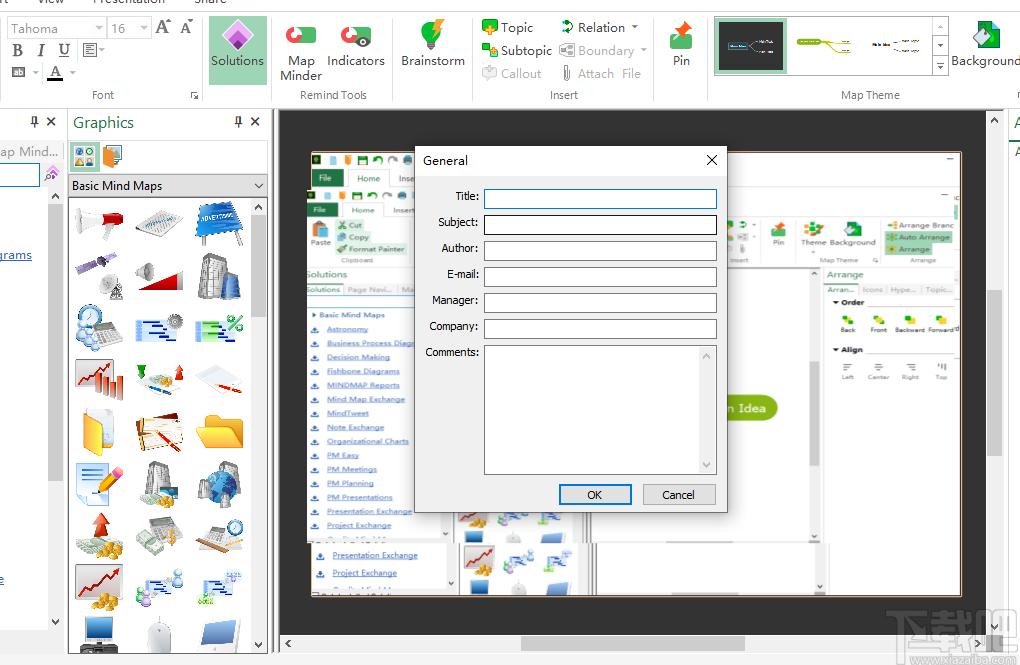Click the Author input field

600,251
